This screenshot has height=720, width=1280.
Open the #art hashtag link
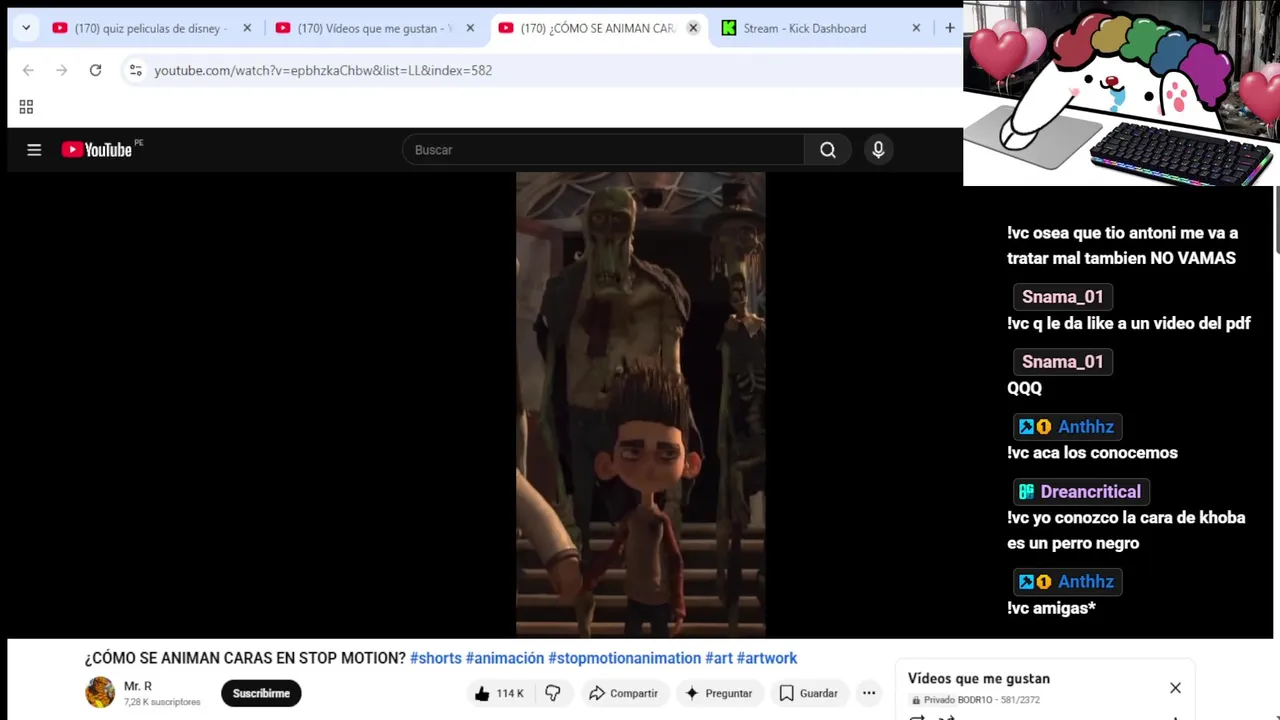(719, 658)
